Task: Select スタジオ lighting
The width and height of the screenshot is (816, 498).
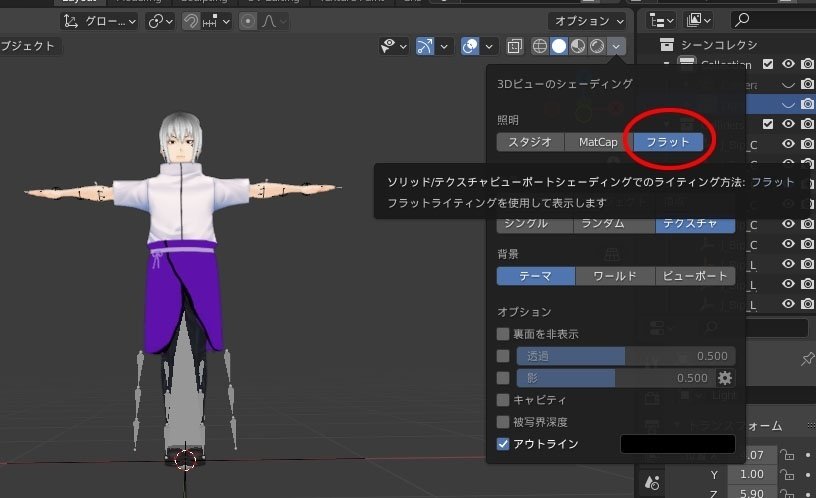Action: click(x=530, y=142)
